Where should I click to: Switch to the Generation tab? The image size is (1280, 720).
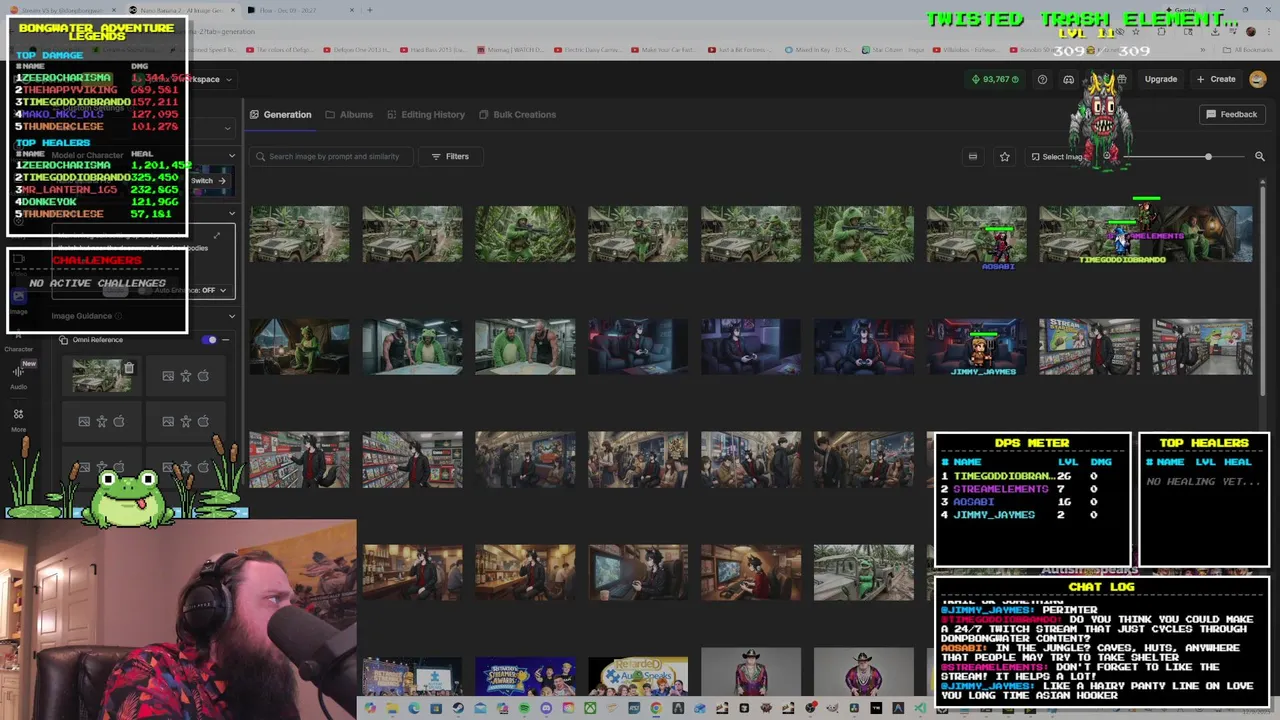click(x=281, y=114)
